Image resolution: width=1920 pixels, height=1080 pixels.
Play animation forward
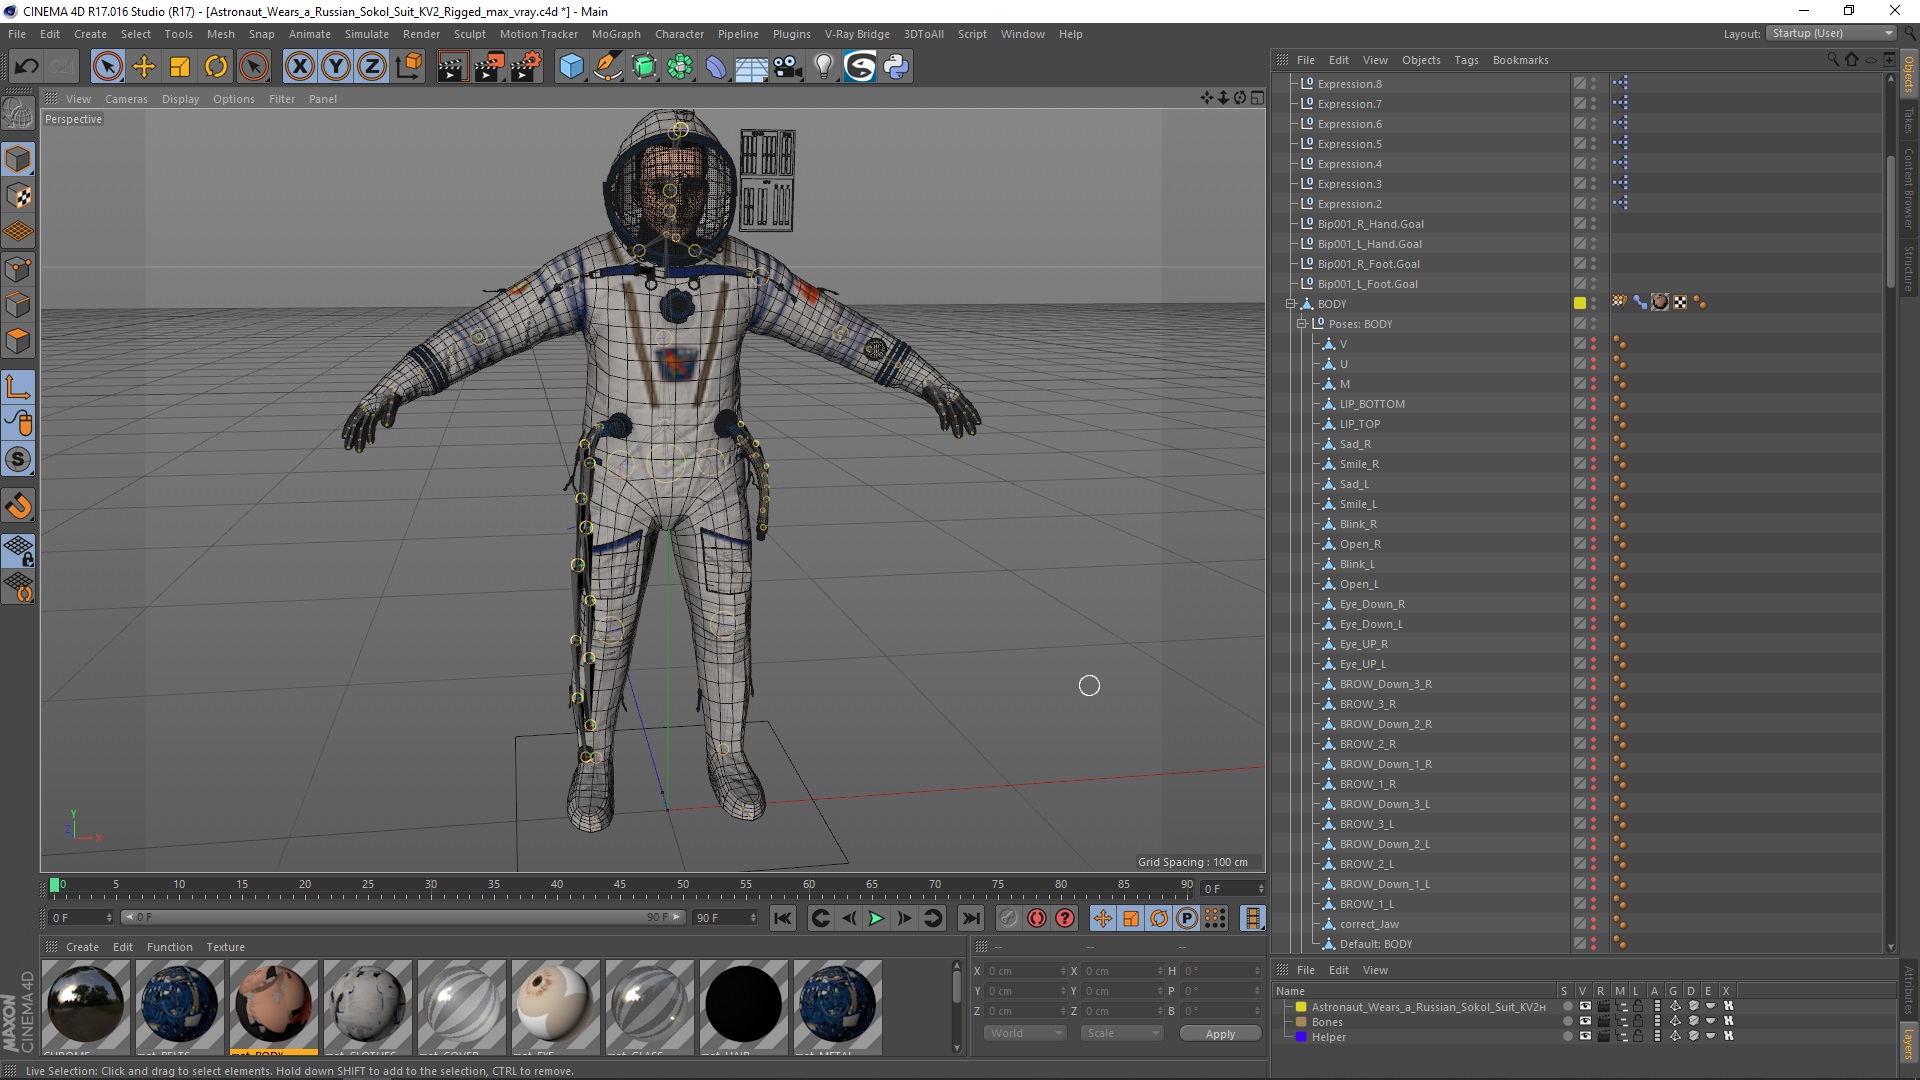pyautogui.click(x=876, y=918)
